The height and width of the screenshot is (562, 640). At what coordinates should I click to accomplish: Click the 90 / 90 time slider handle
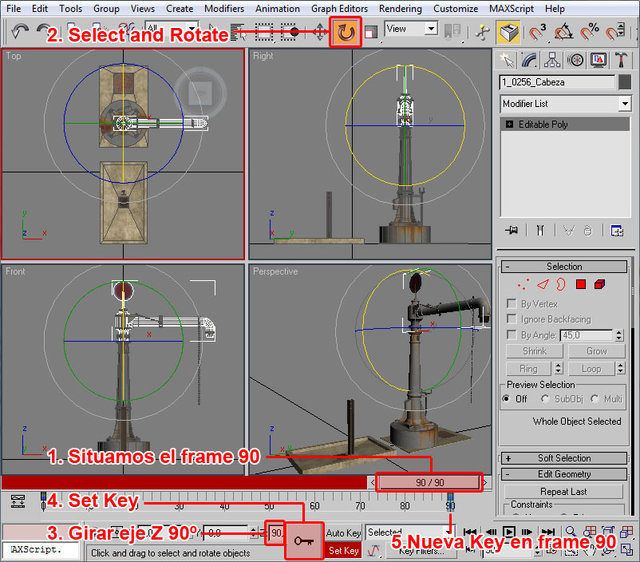(429, 483)
